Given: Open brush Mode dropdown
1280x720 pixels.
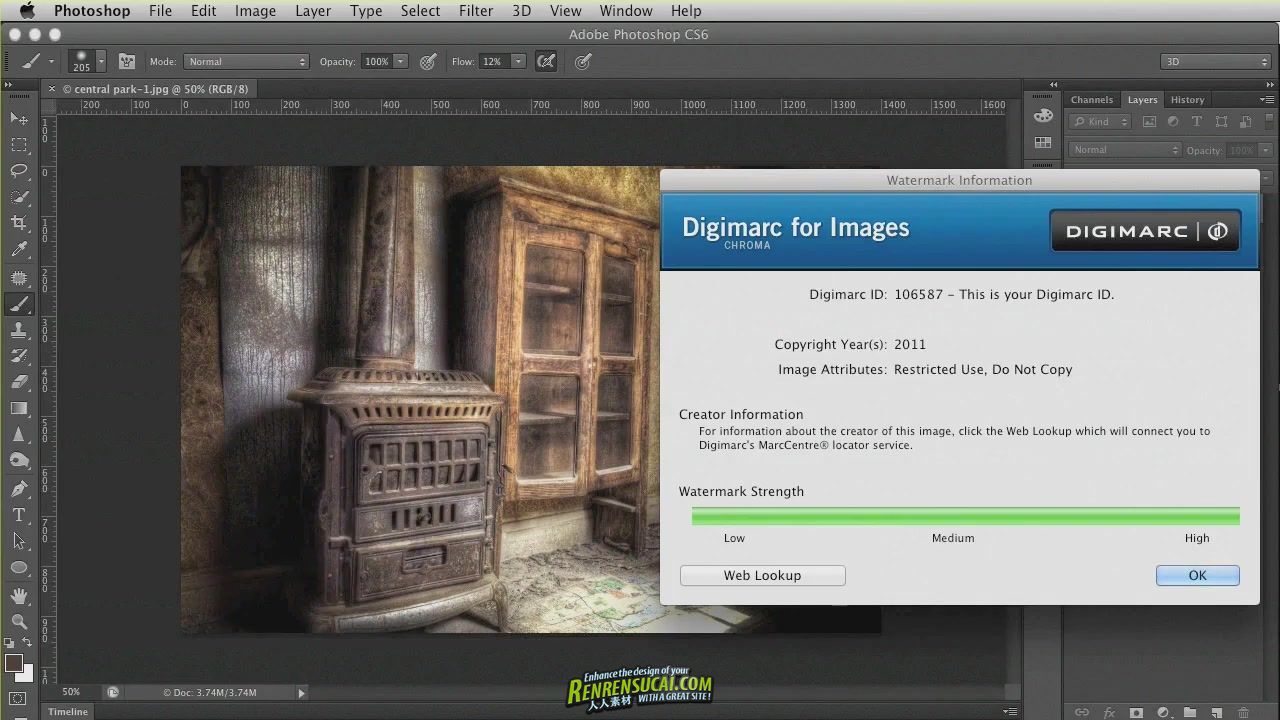Looking at the screenshot, I should (x=246, y=61).
